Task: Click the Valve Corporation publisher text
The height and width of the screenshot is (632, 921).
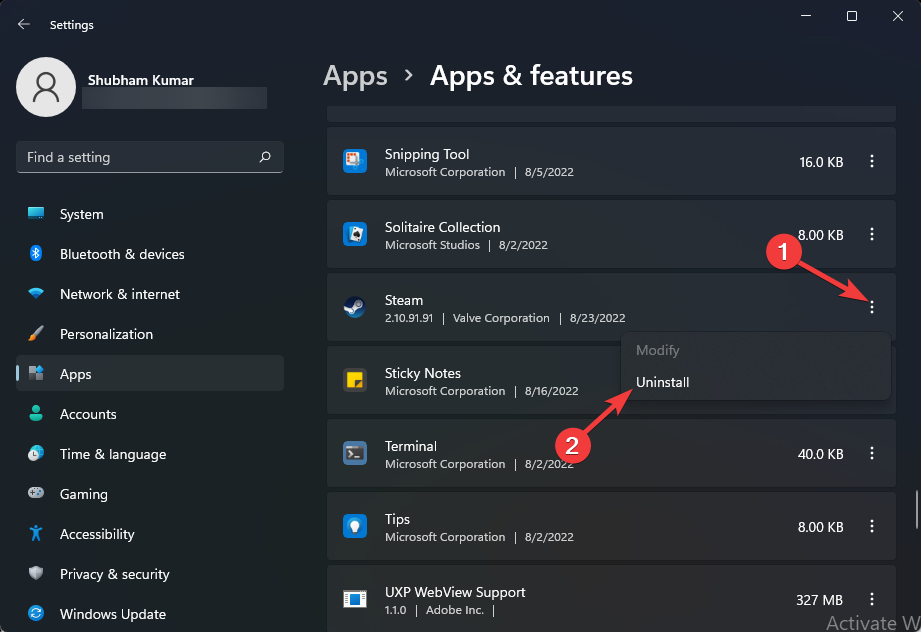Action: [x=501, y=318]
